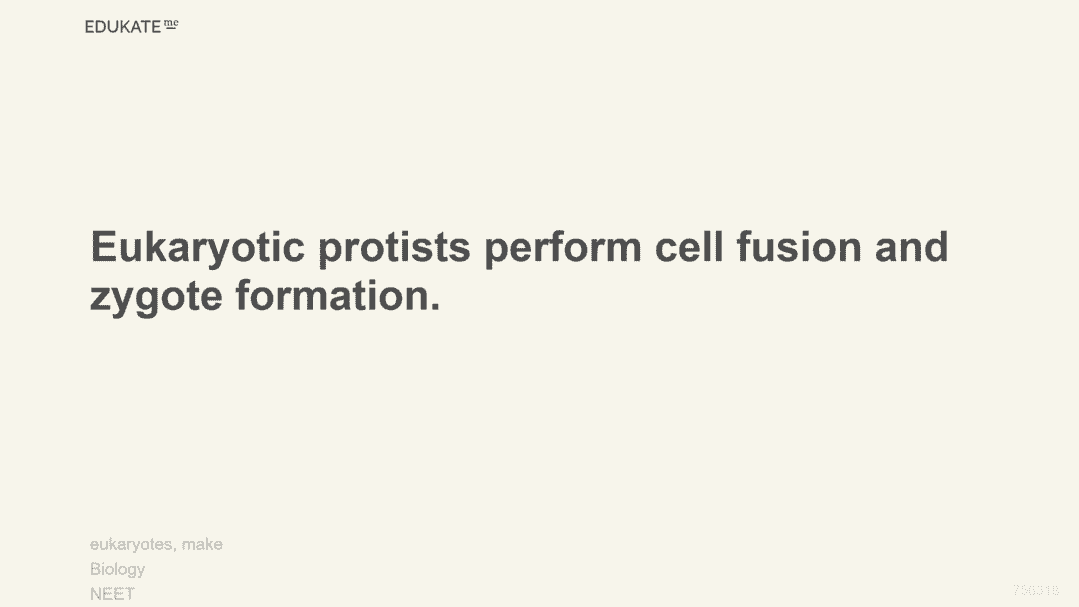Click the comma after "eukaryotes" tag
This screenshot has width=1079, height=607.
click(x=175, y=549)
